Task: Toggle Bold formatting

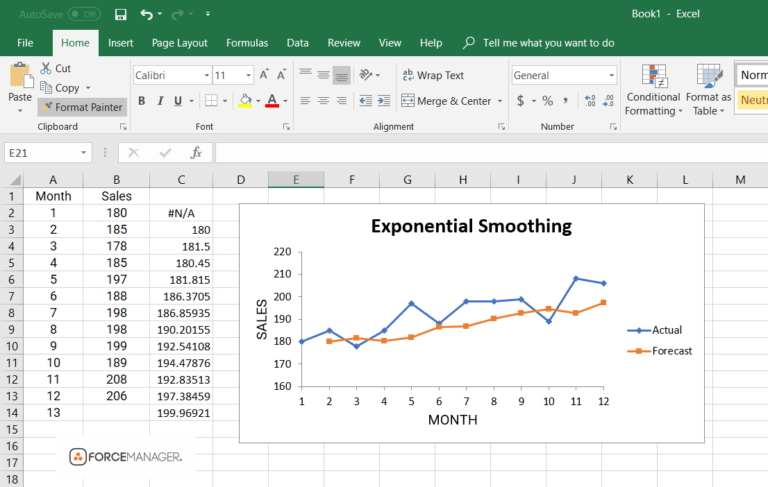Action: [142, 101]
